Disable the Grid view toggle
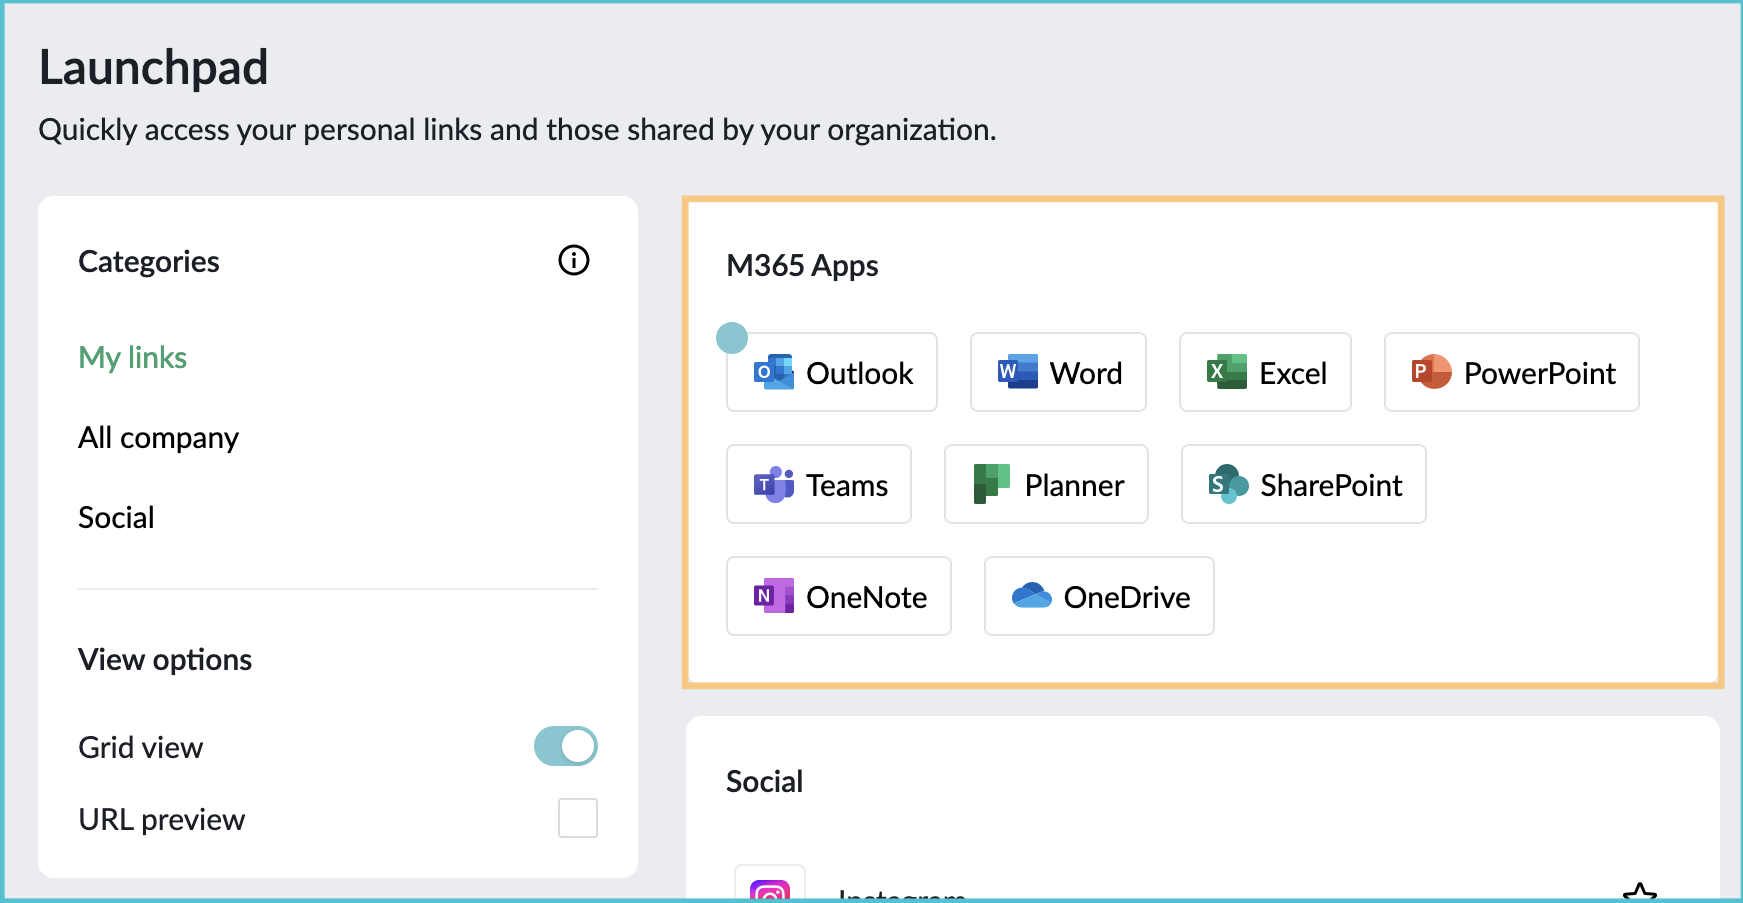The height and width of the screenshot is (903, 1743). [566, 747]
